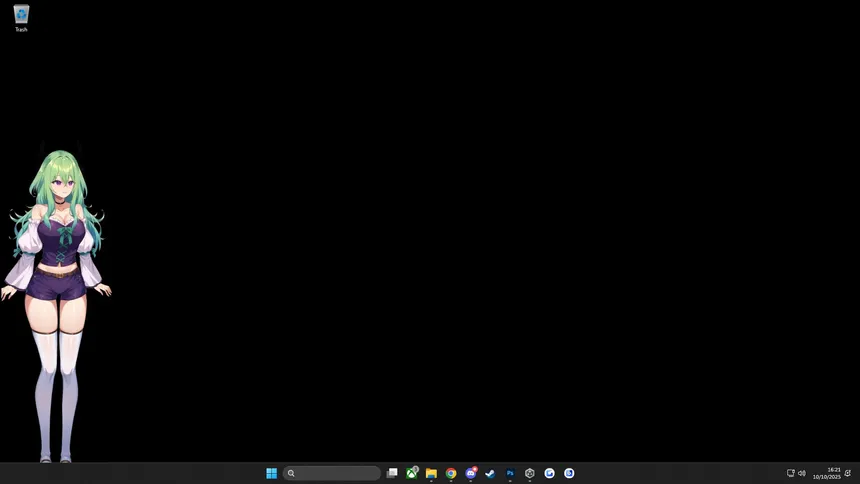Image resolution: width=860 pixels, height=484 pixels.
Task: Open Discord from the taskbar
Action: [x=471, y=473]
